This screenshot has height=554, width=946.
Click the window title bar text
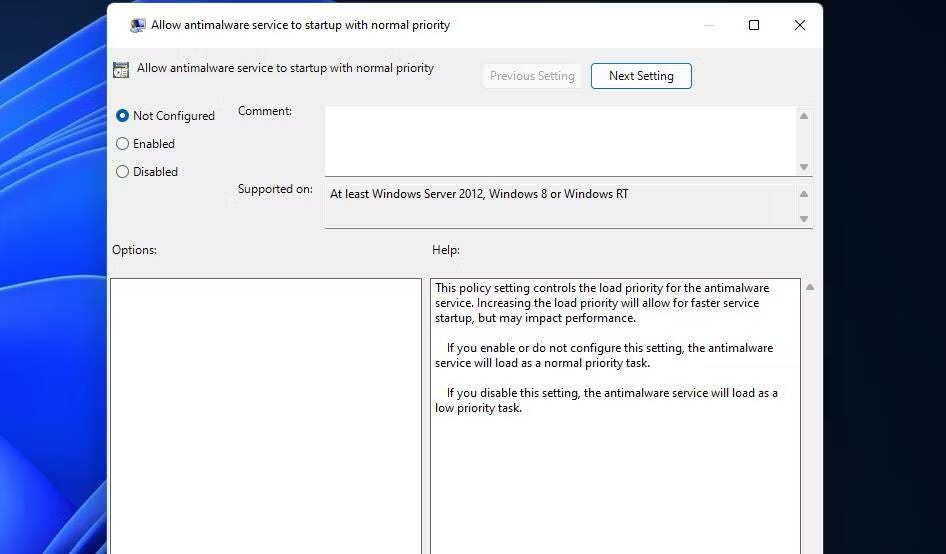pyautogui.click(x=300, y=25)
